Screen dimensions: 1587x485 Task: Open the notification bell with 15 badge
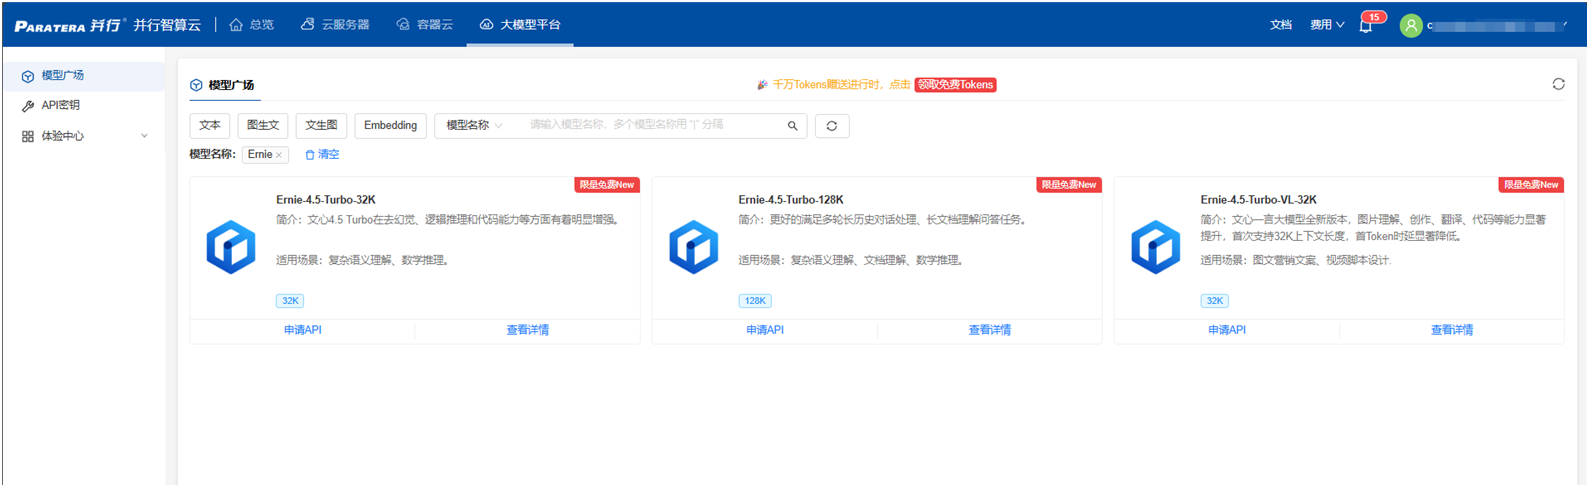coord(1367,25)
